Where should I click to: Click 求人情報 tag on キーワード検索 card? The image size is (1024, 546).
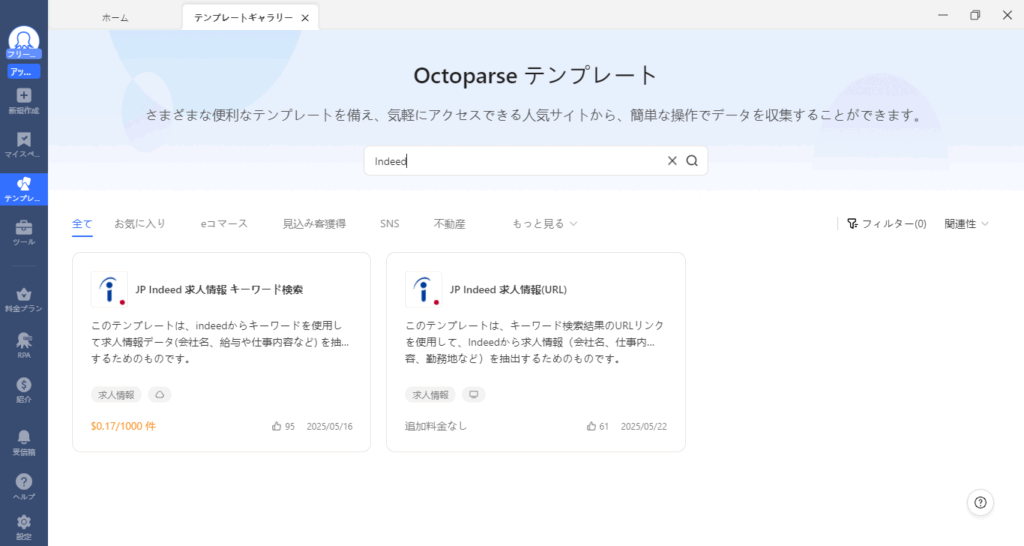pyautogui.click(x=116, y=394)
